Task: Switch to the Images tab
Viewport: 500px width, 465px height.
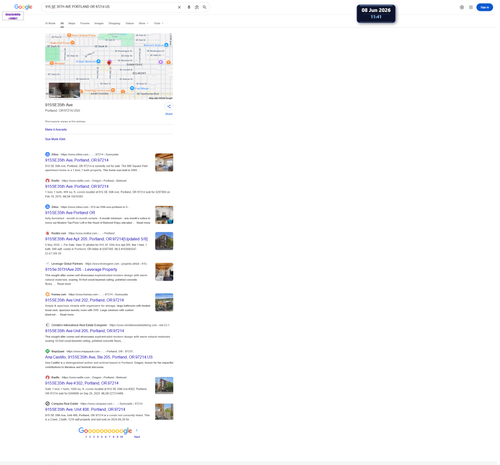Action: coord(99,23)
